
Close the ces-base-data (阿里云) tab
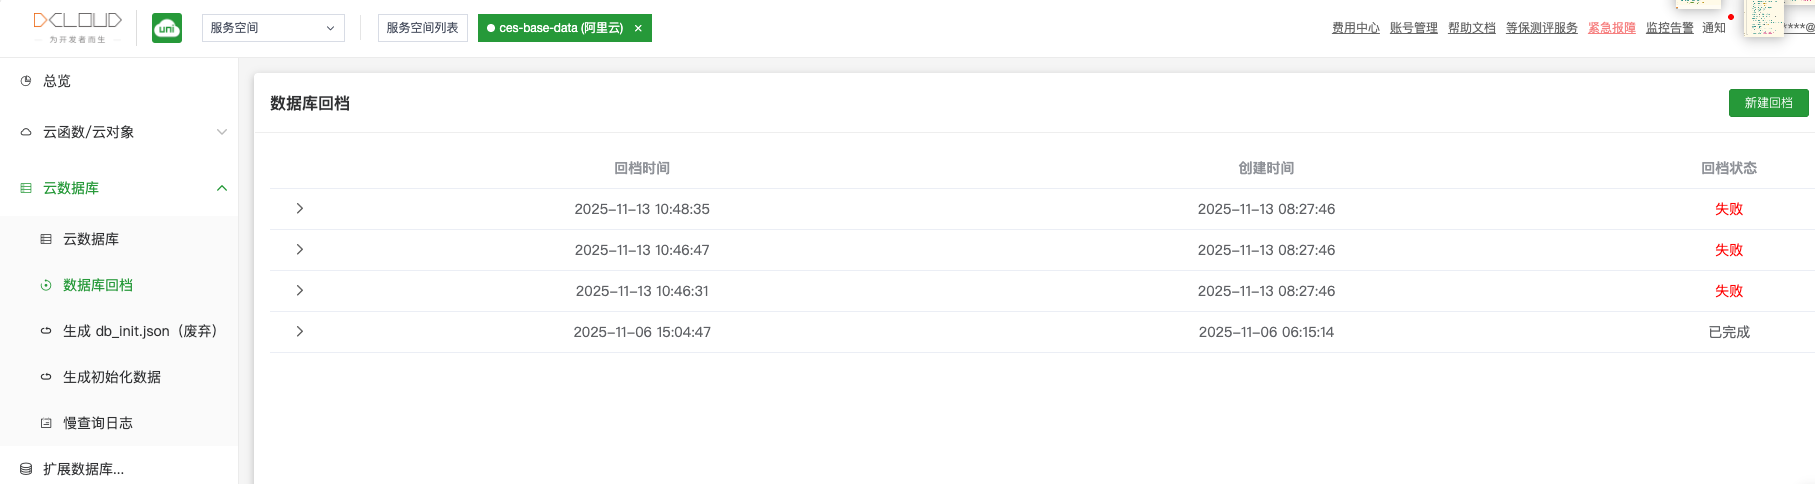[638, 28]
